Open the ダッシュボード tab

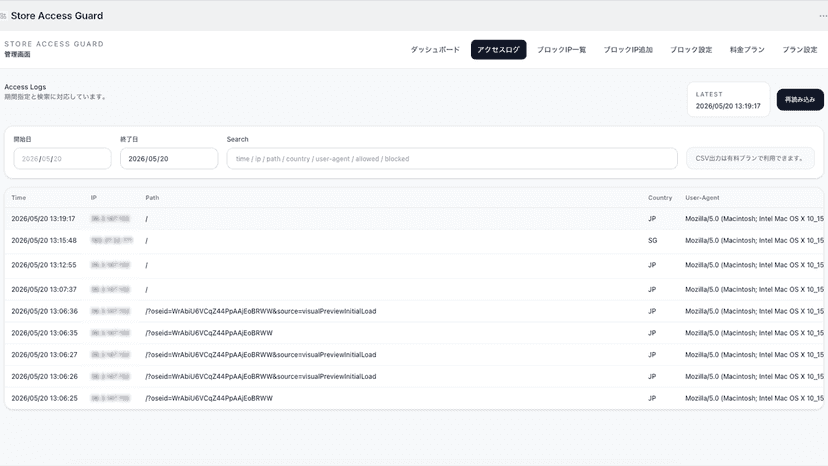pyautogui.click(x=435, y=50)
